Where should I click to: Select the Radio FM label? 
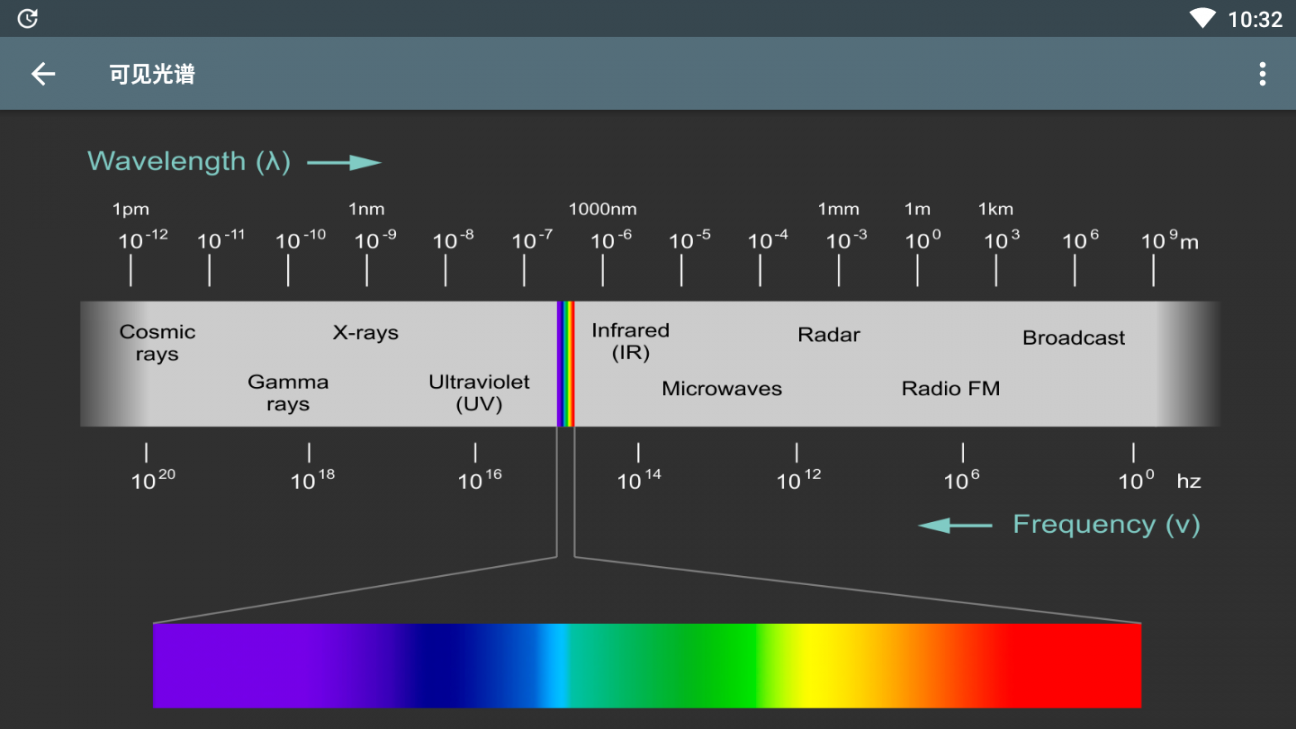[x=950, y=389]
